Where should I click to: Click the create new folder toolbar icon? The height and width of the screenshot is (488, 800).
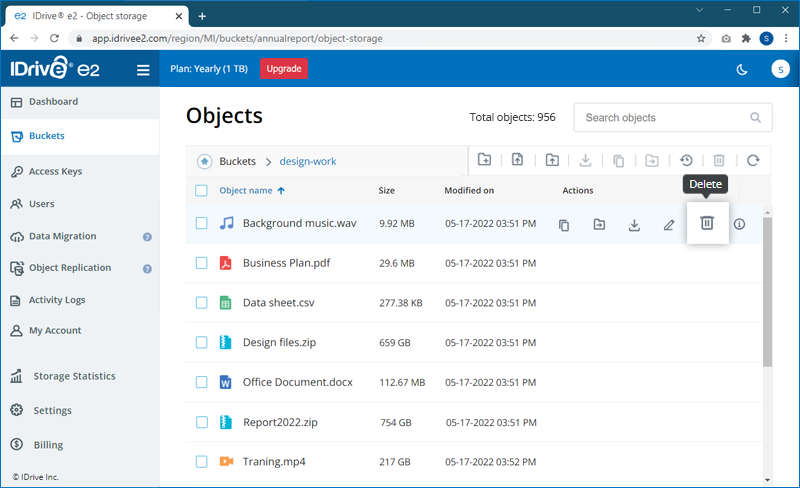485,160
